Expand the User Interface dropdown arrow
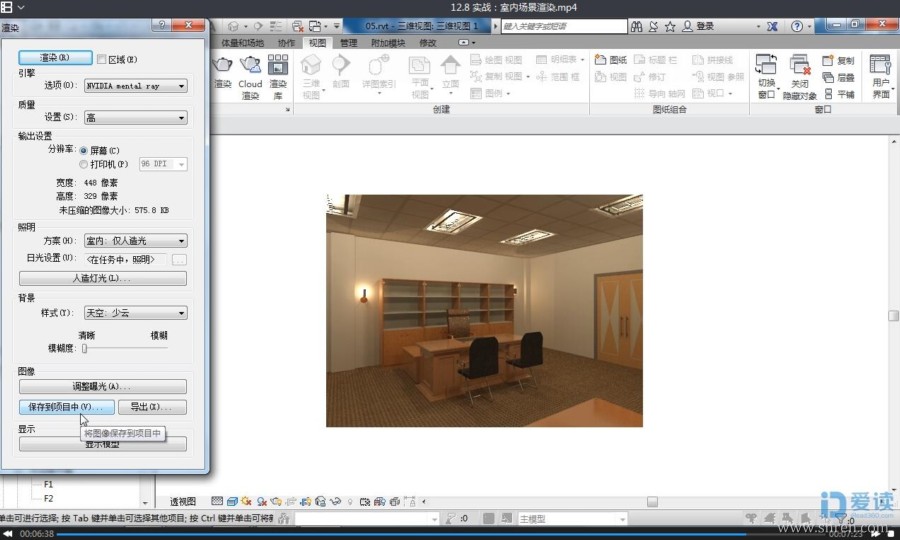Viewport: 900px width, 540px height. pos(893,89)
